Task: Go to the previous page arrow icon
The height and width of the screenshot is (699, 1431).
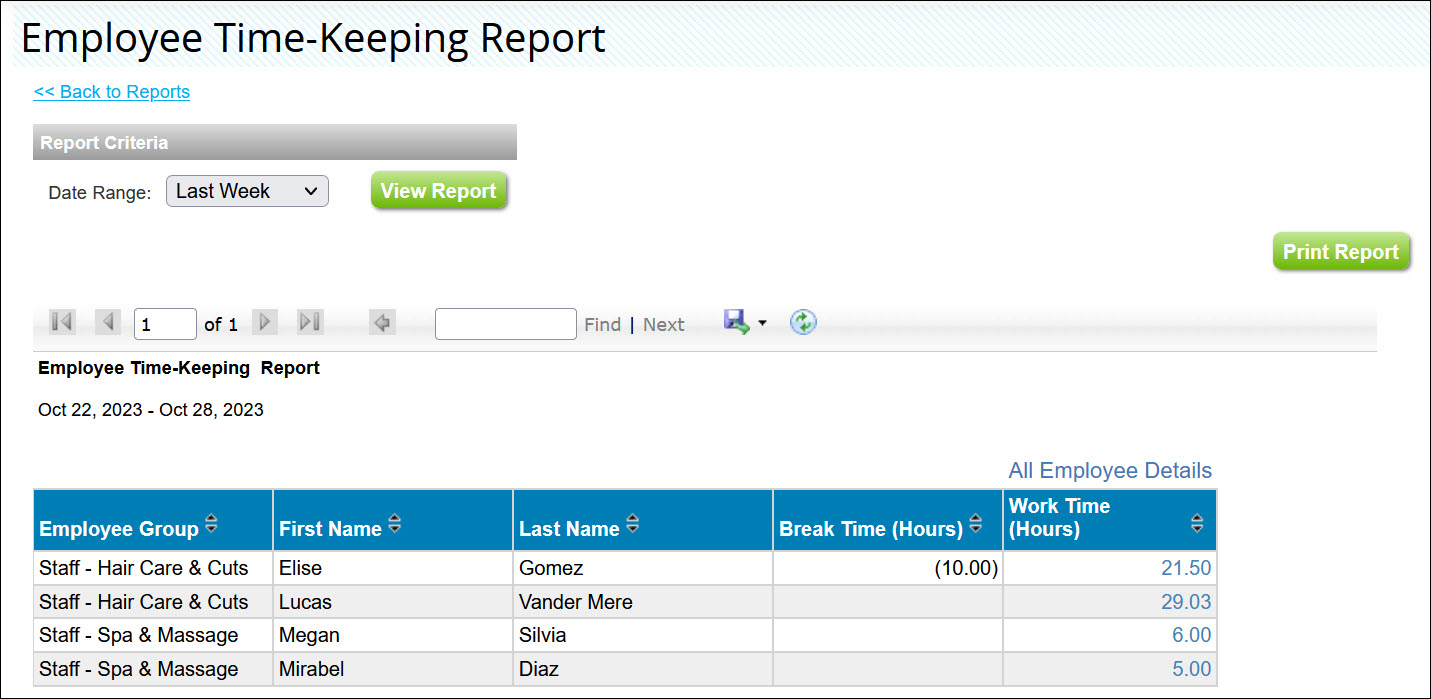Action: 107,321
